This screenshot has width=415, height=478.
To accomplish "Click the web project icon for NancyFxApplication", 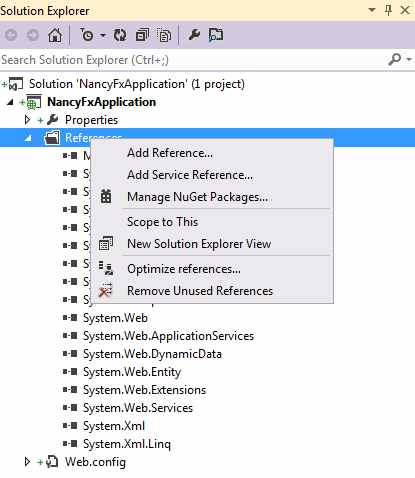I will click(34, 102).
